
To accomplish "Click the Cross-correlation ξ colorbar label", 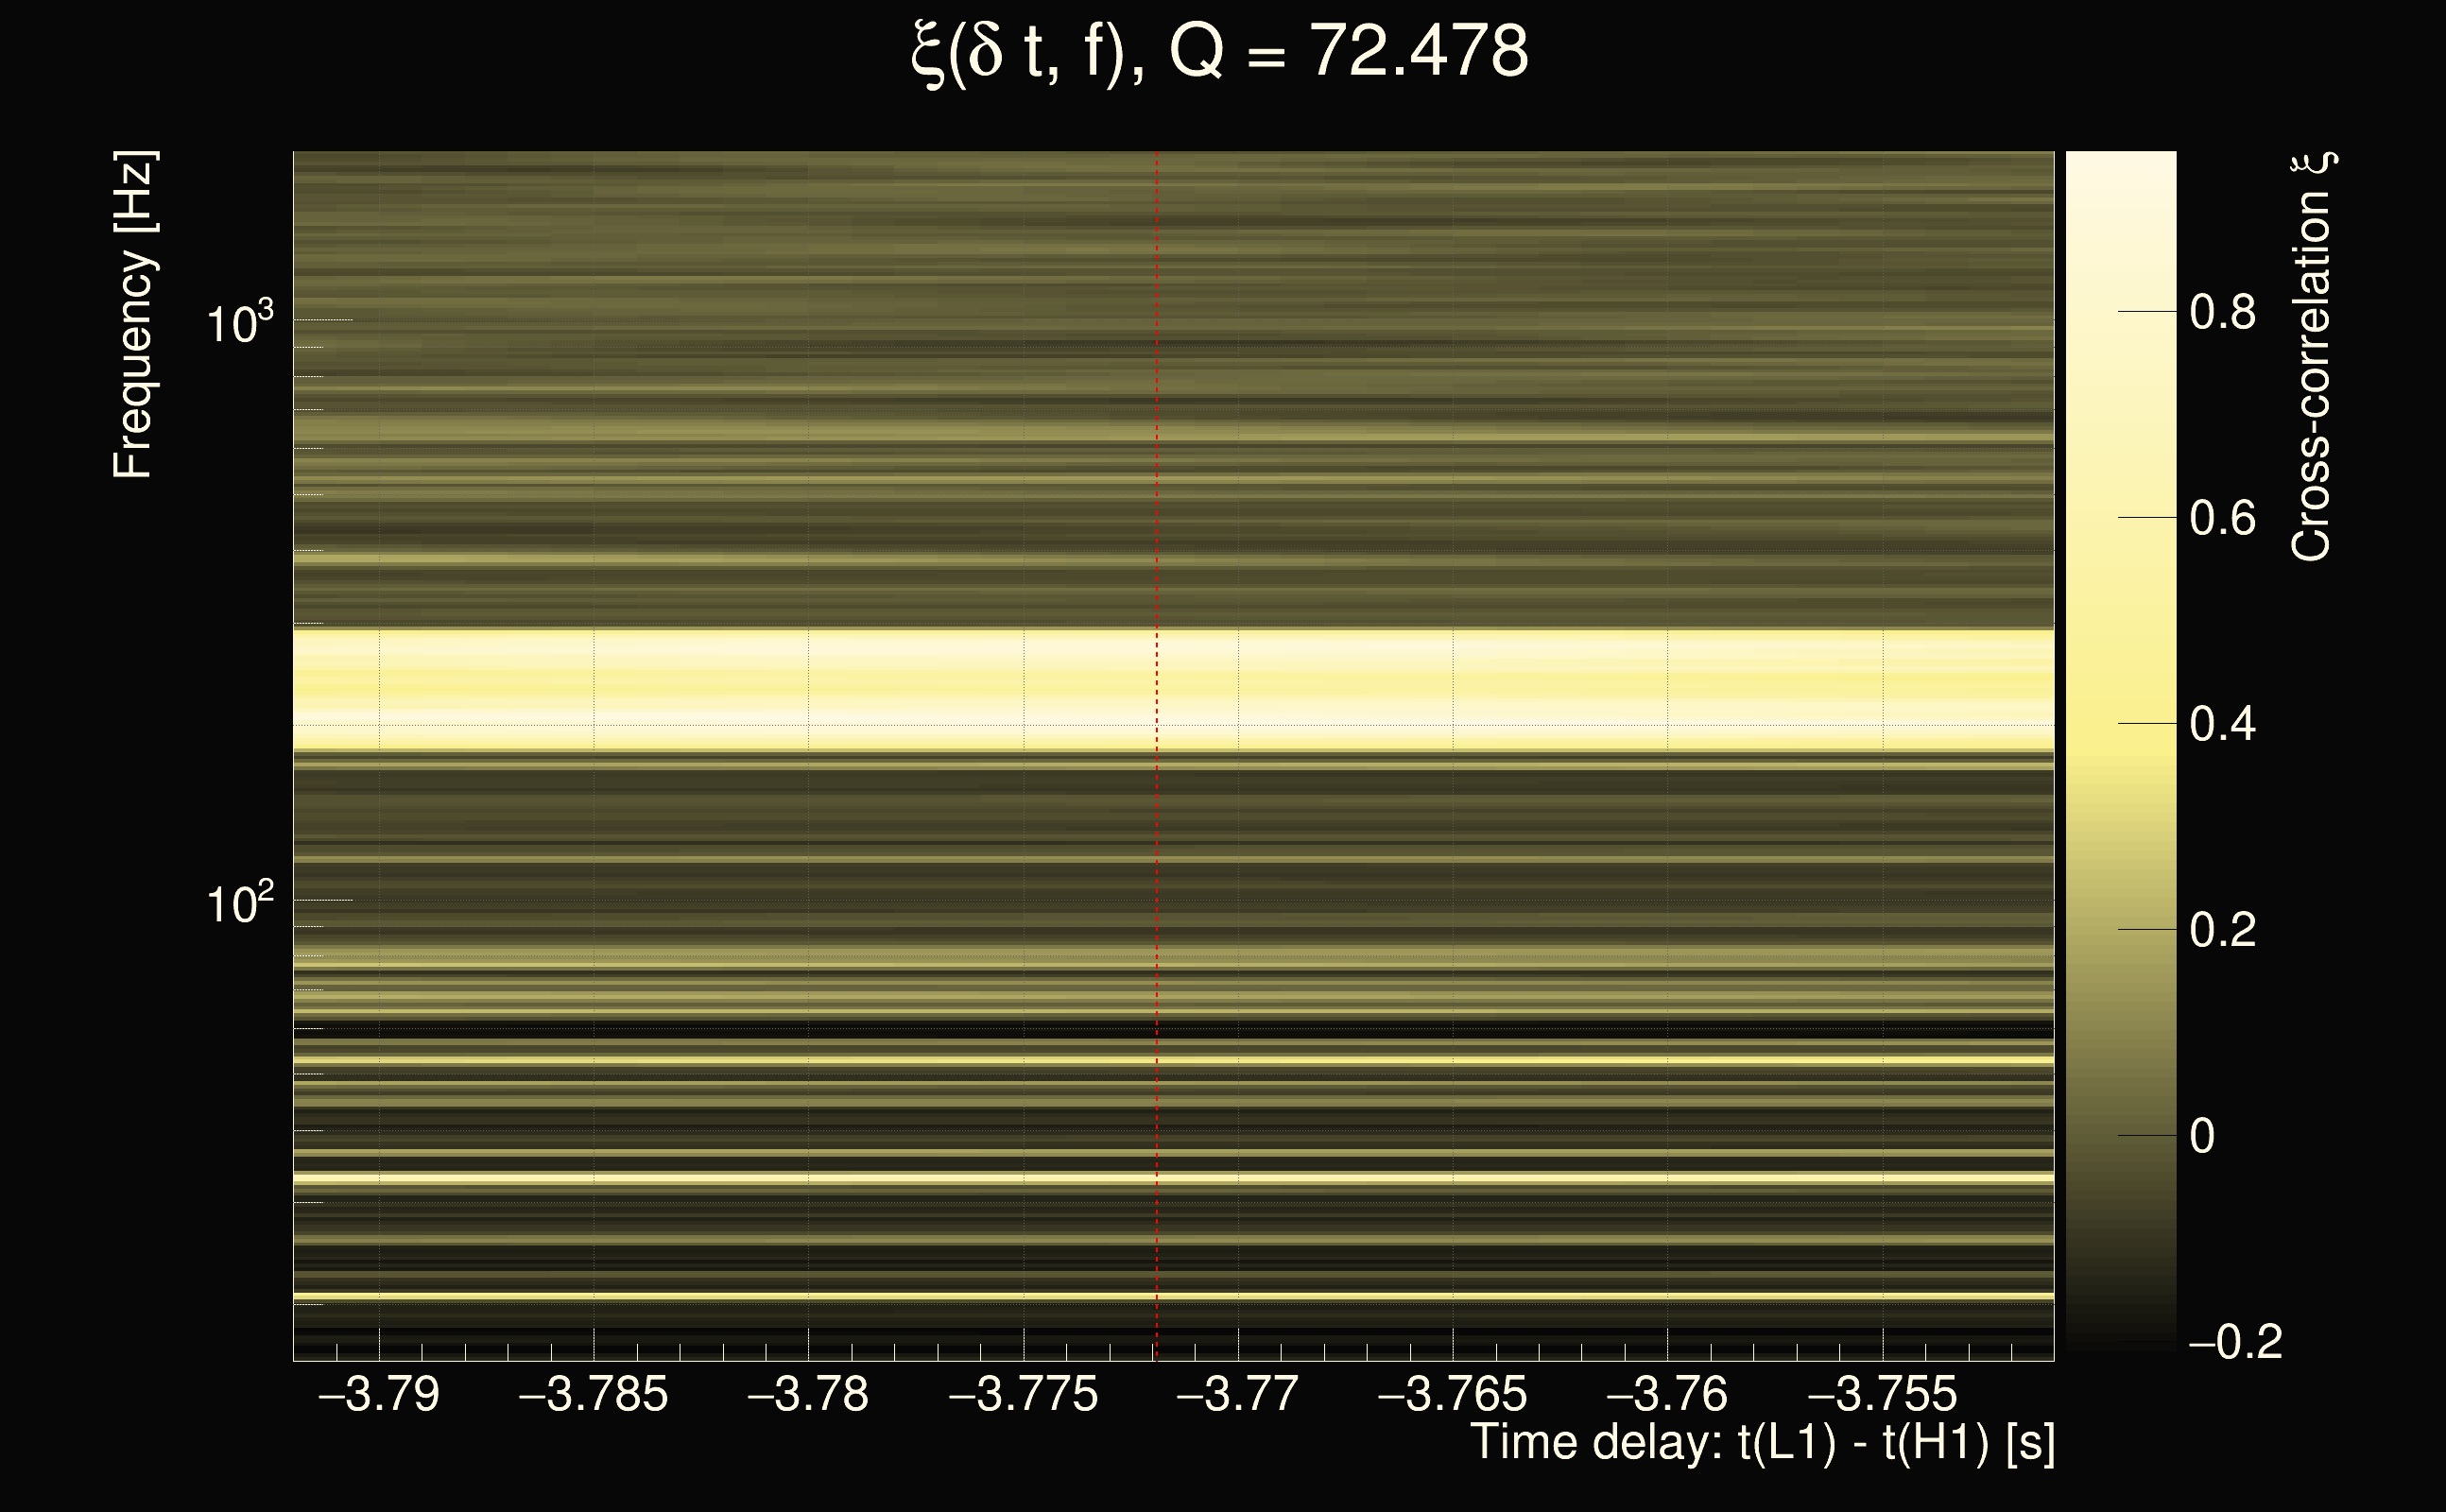I will [x=2312, y=357].
